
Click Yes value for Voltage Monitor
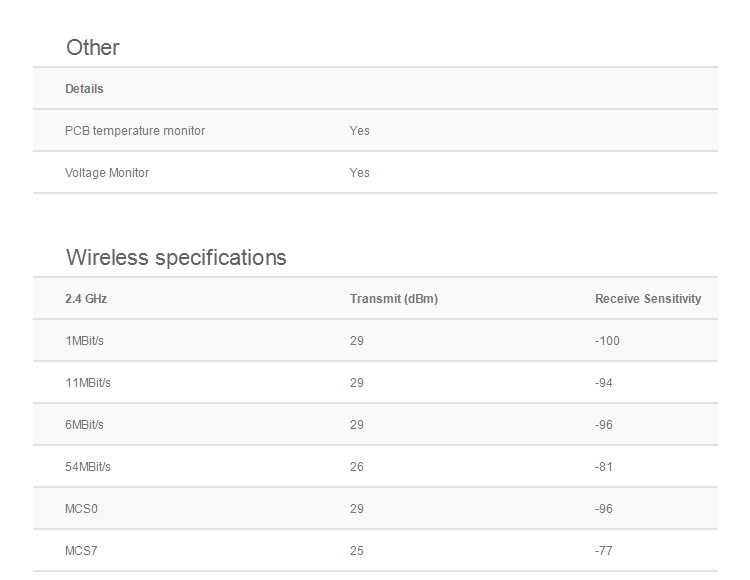click(x=359, y=173)
